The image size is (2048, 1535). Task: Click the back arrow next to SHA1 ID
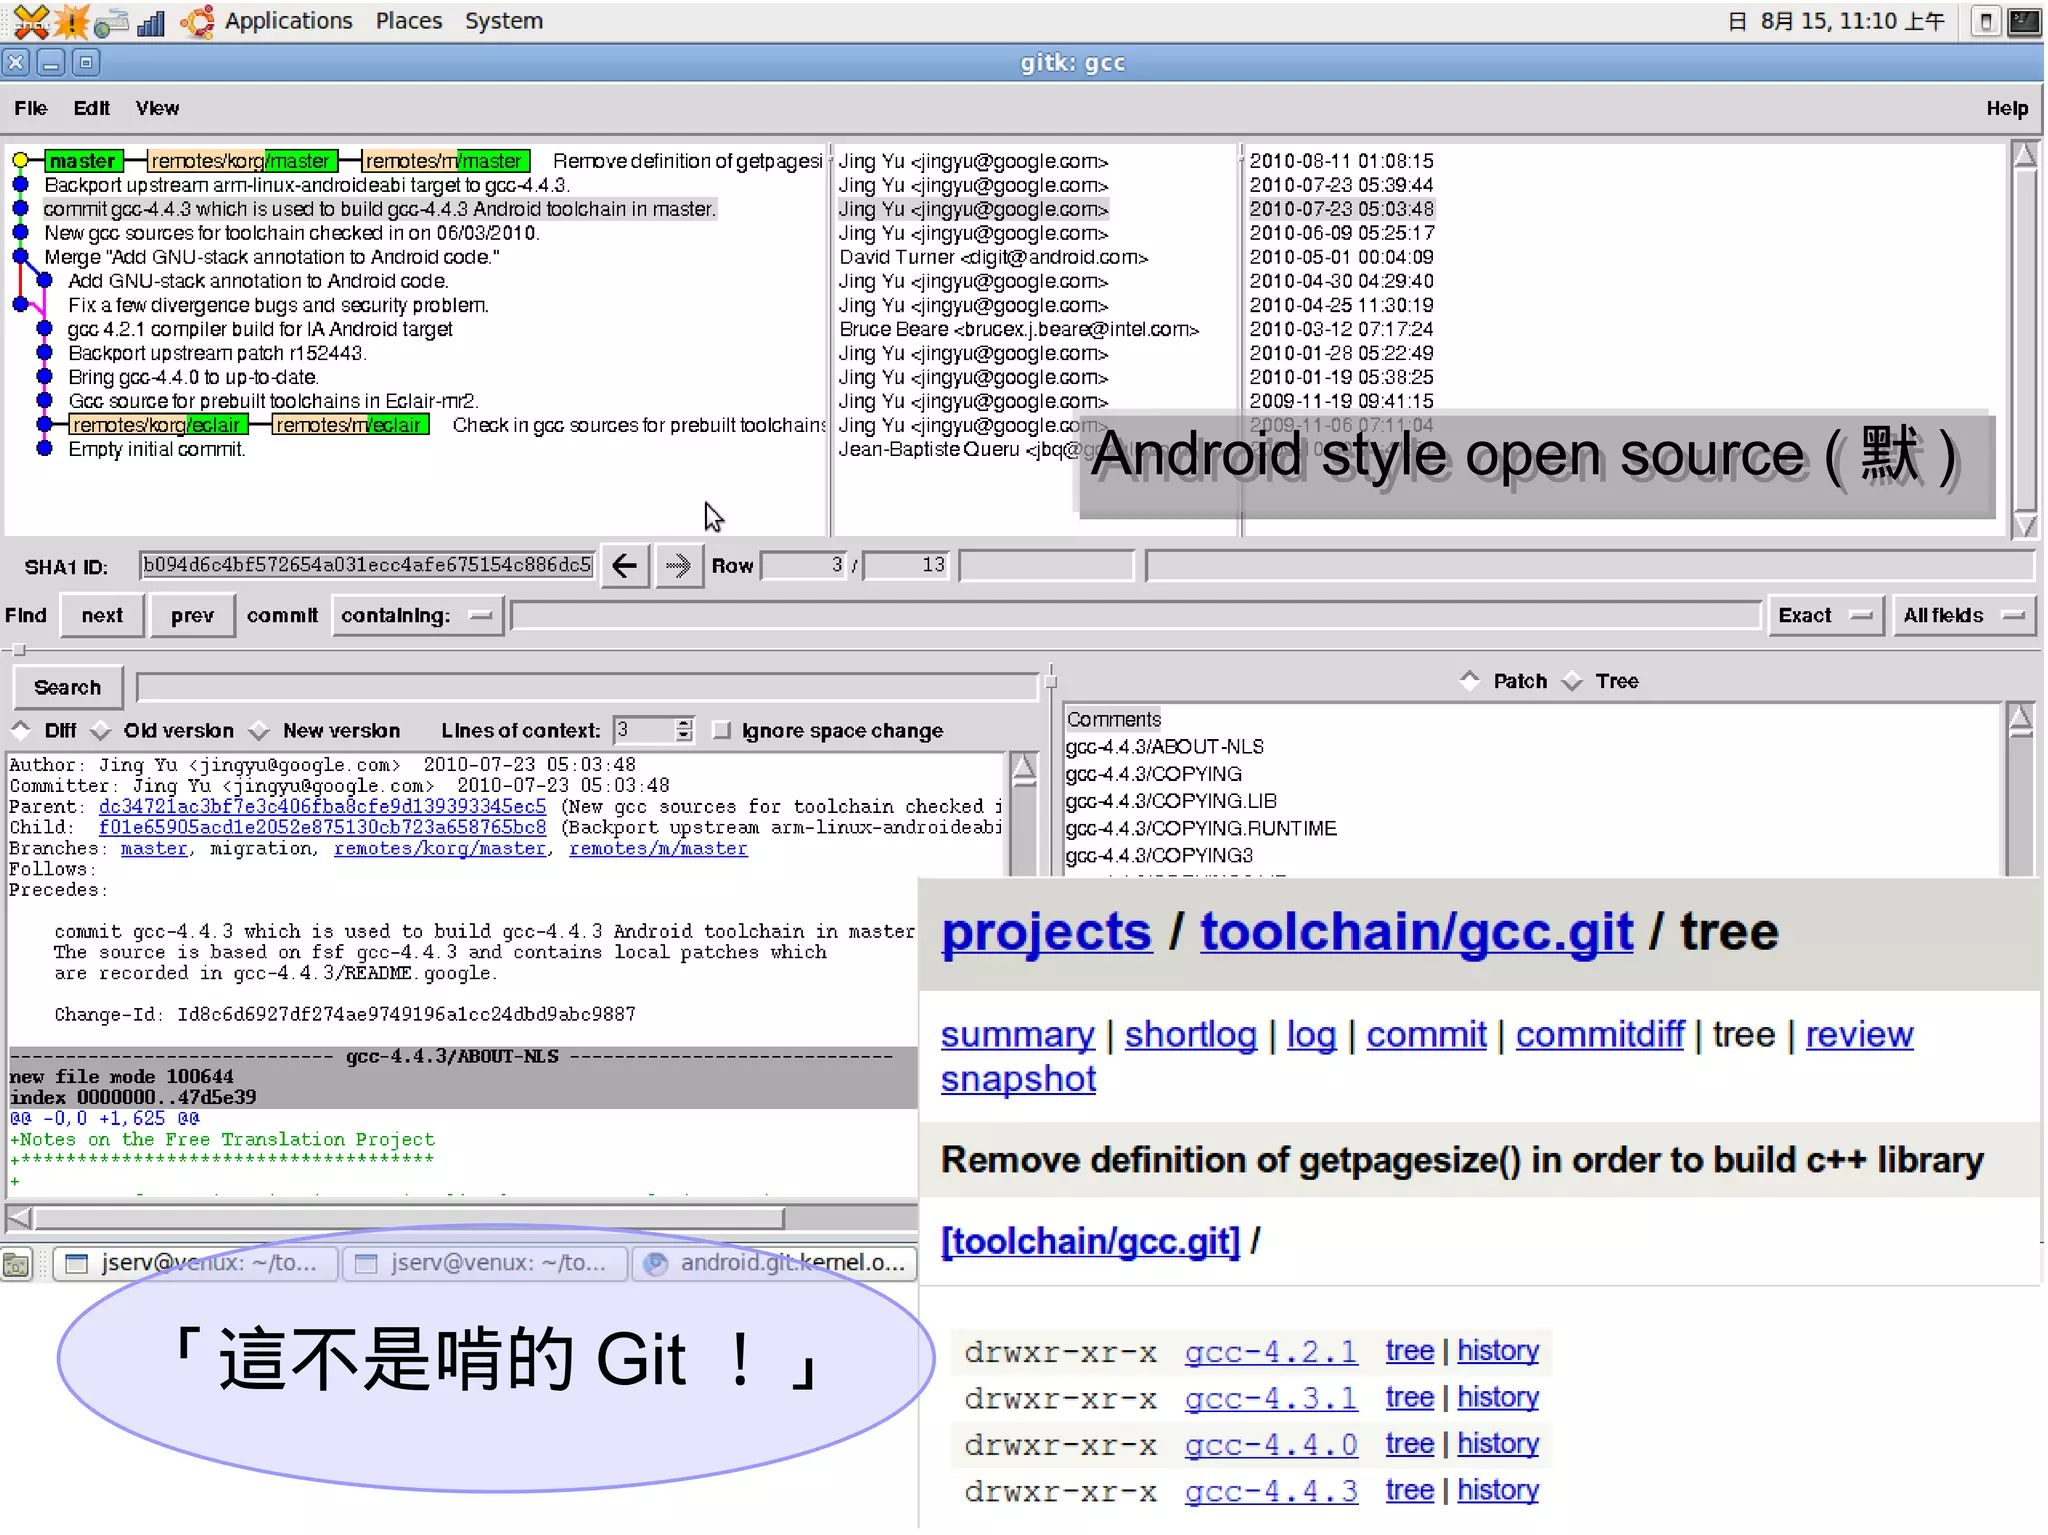625,566
